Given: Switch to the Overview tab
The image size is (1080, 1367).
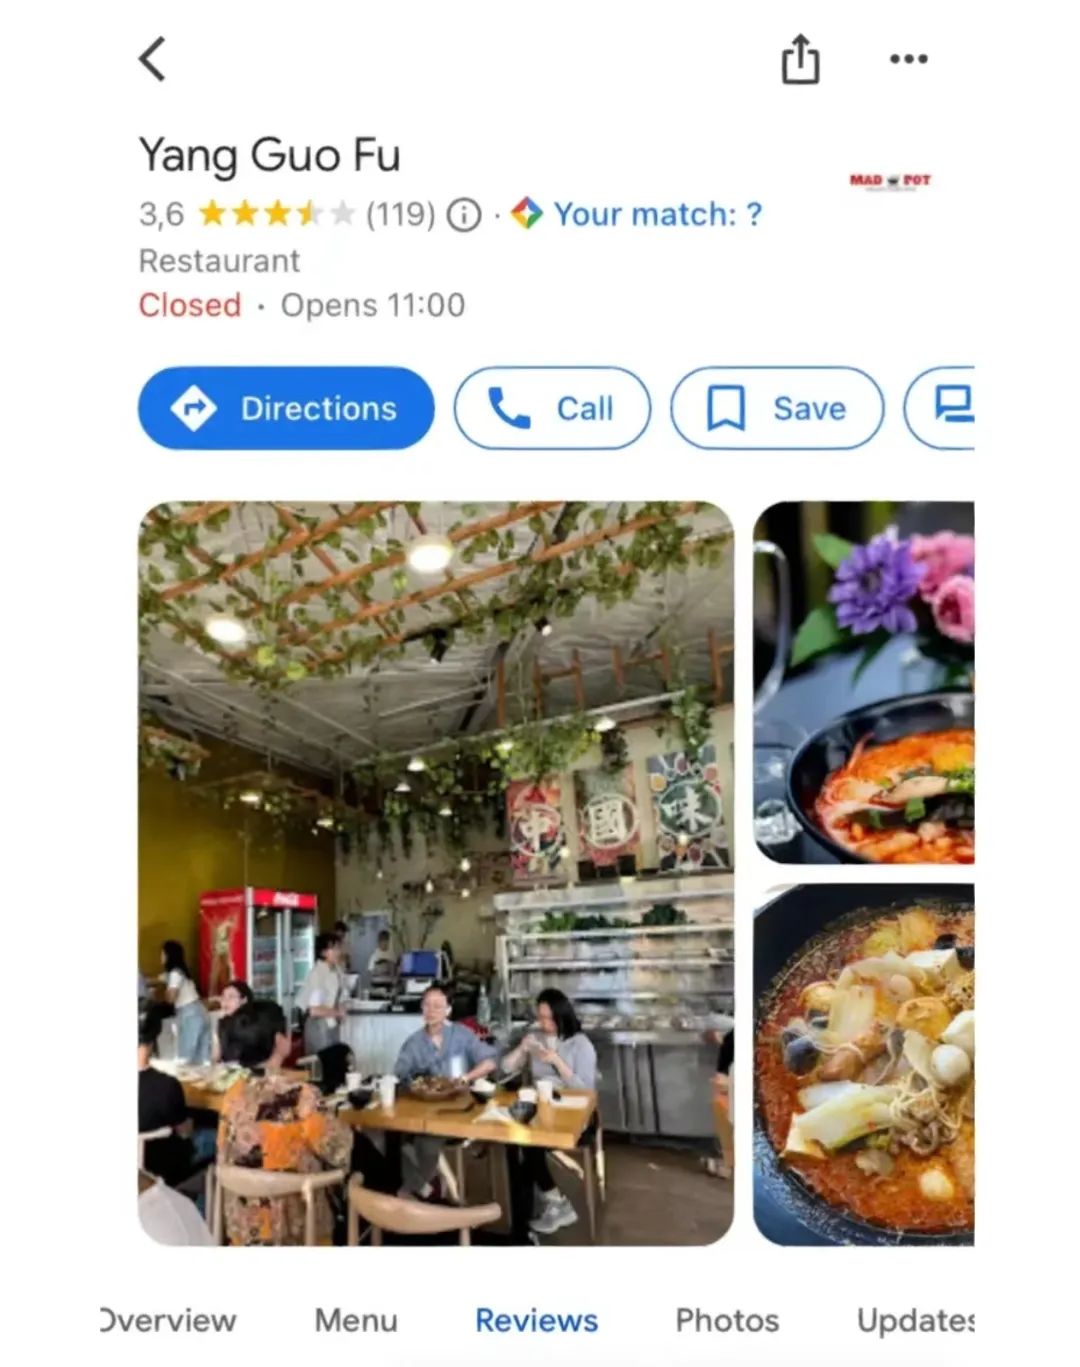Looking at the screenshot, I should tap(168, 1320).
